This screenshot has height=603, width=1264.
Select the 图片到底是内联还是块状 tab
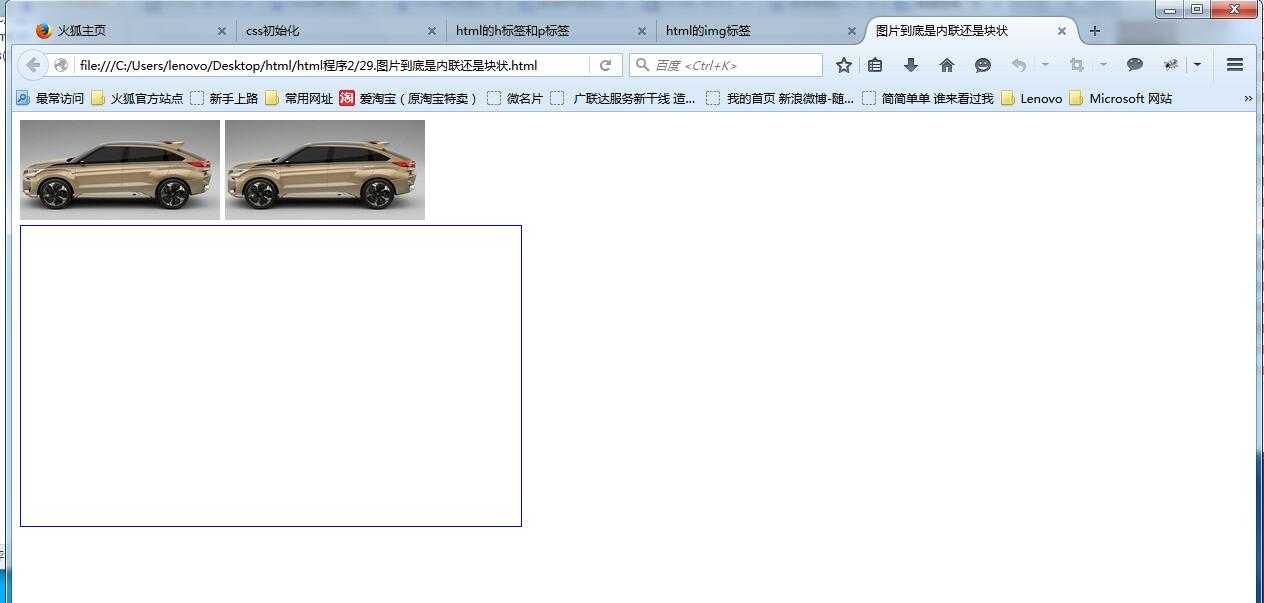(971, 31)
